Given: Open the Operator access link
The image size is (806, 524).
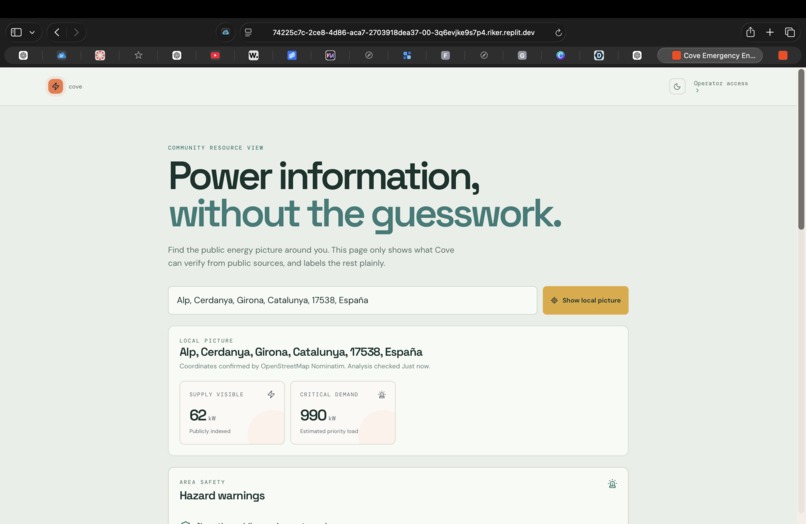Looking at the screenshot, I should coord(720,86).
